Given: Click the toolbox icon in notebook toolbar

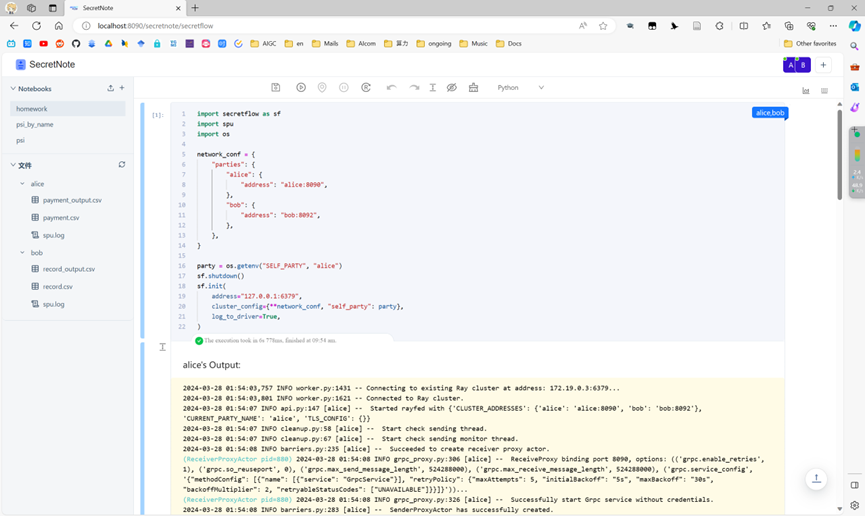Looking at the screenshot, I should point(474,88).
